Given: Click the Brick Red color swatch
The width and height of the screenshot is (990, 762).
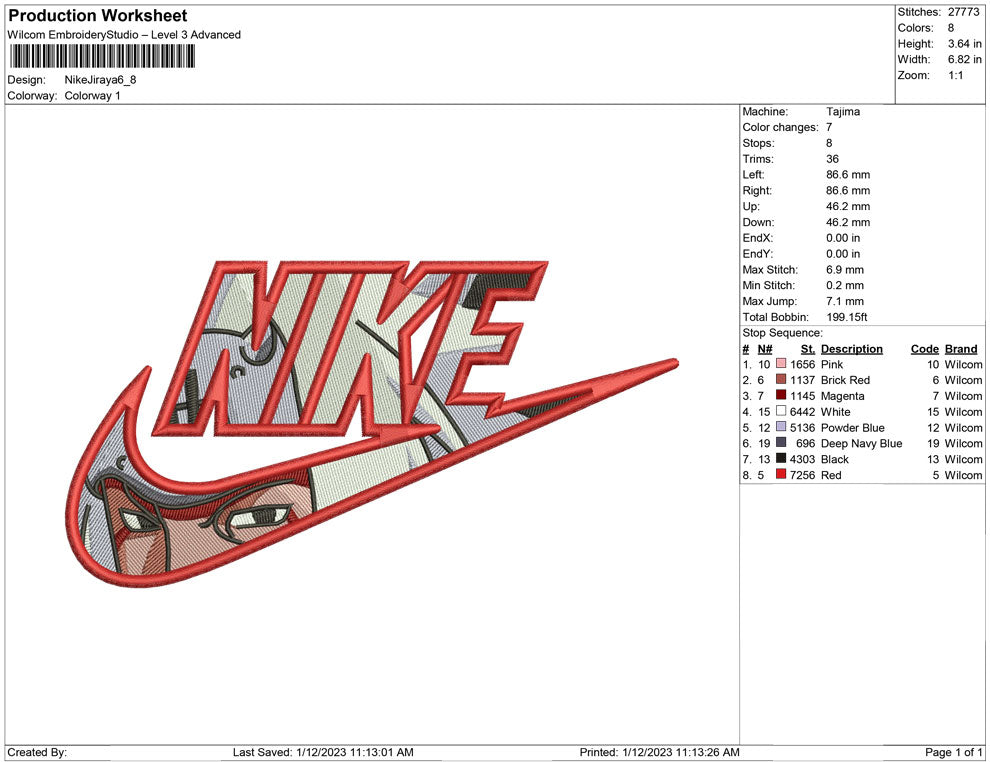Looking at the screenshot, I should coord(781,379).
